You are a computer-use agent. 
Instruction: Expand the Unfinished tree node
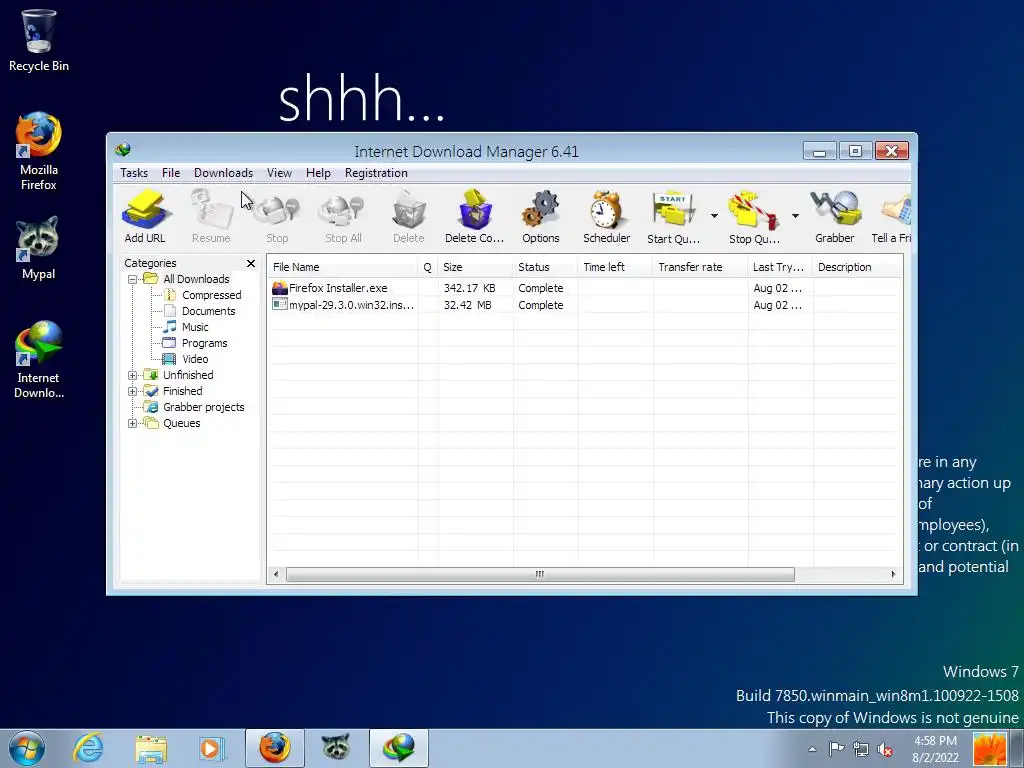pos(133,376)
